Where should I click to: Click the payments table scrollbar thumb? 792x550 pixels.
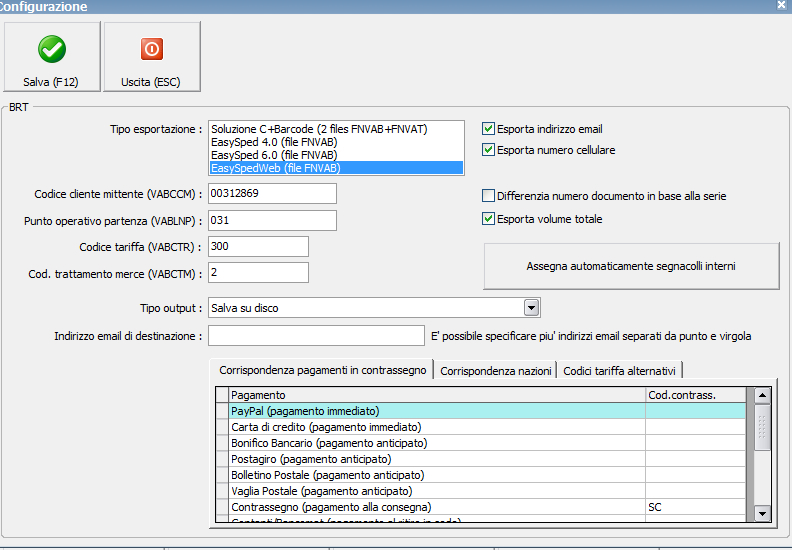pyautogui.click(x=762, y=426)
